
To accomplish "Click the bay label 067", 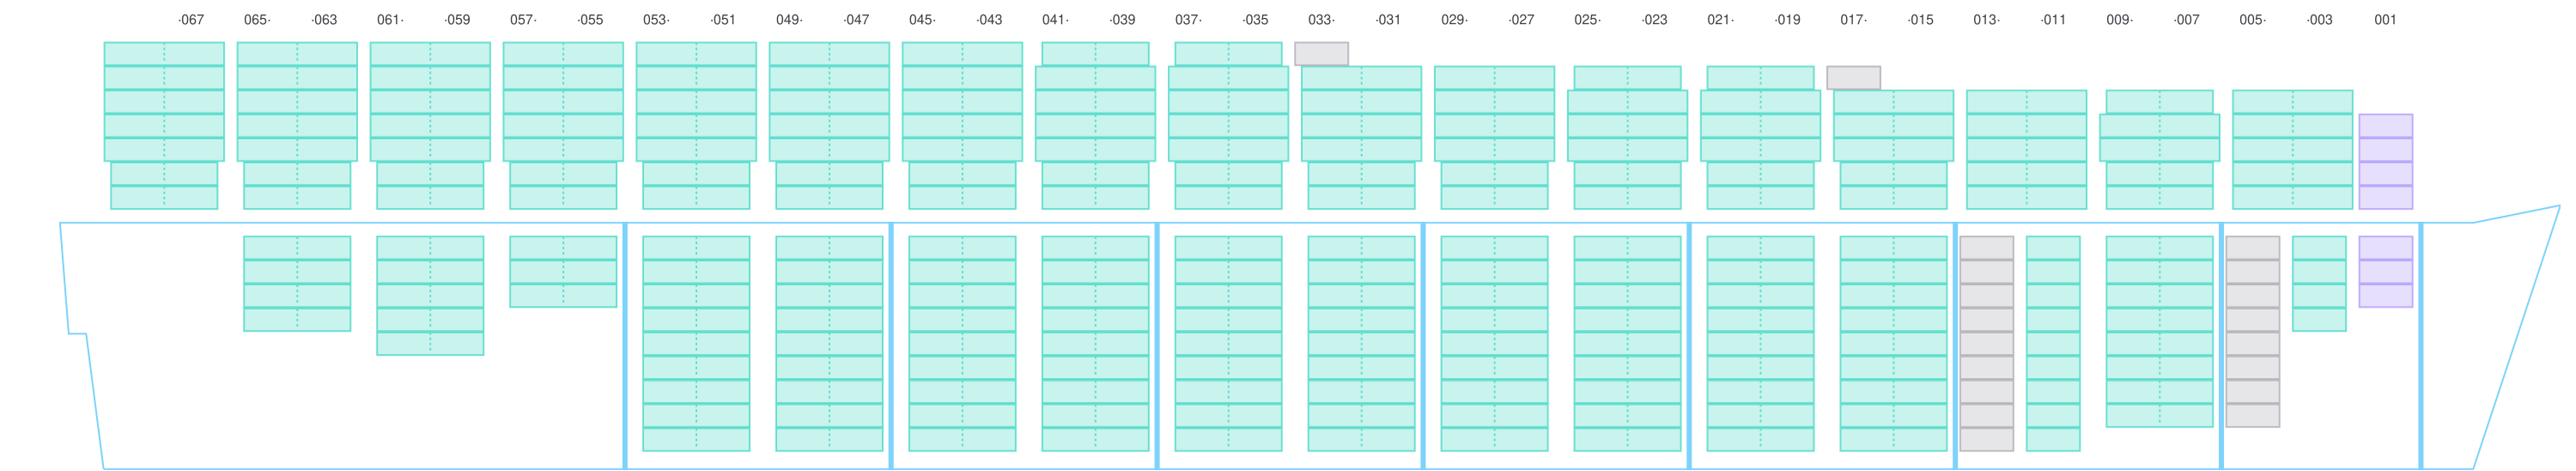I will coord(191,20).
